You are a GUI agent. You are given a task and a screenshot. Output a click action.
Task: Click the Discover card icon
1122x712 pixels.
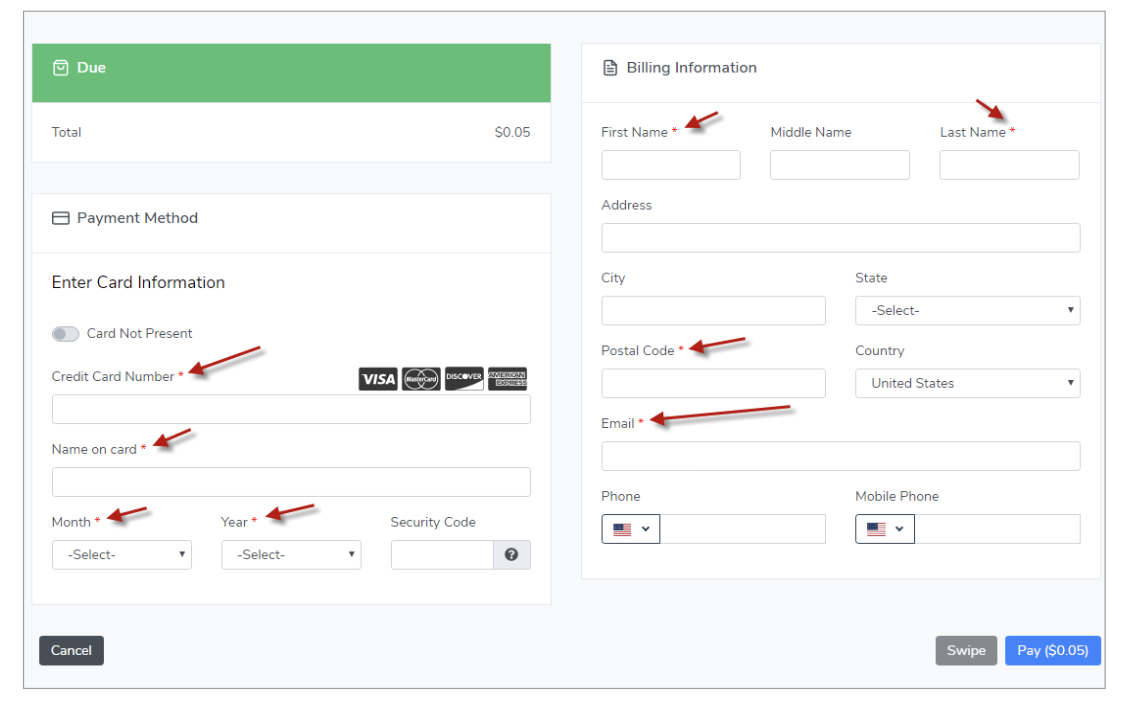point(464,379)
